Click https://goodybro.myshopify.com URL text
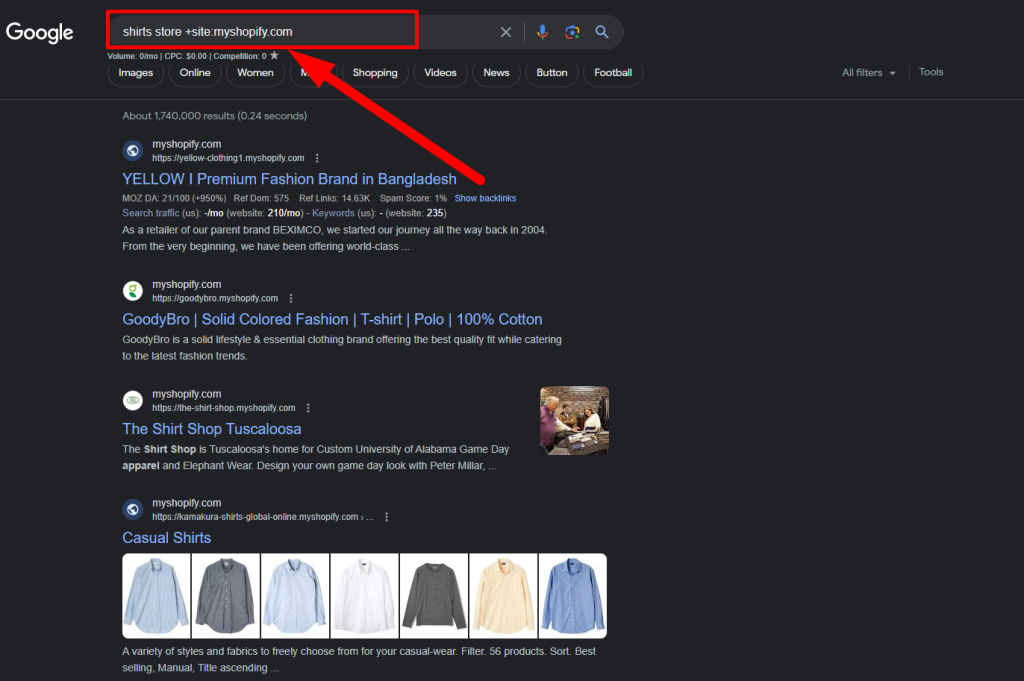 215,298
